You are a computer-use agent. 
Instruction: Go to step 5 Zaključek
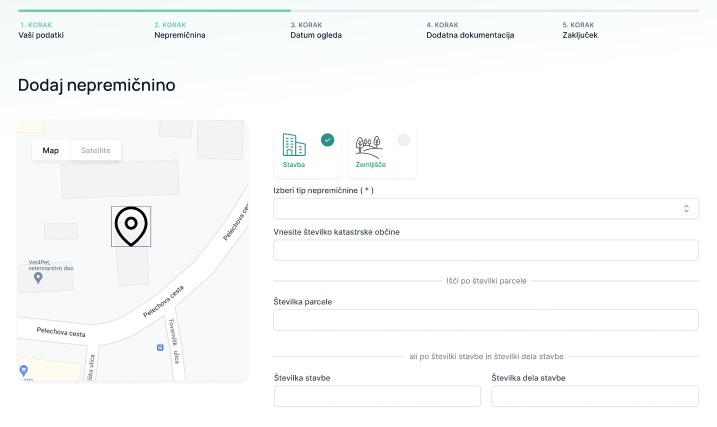tap(579, 30)
